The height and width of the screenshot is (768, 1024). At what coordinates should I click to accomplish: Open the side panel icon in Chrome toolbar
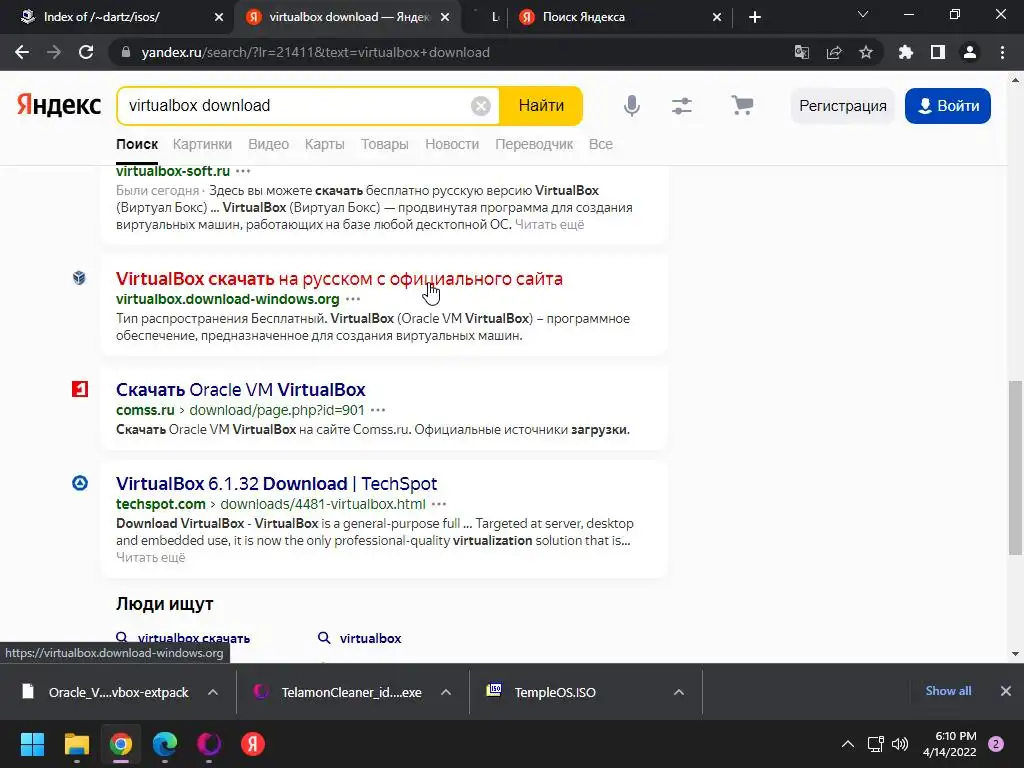pyautogui.click(x=938, y=52)
